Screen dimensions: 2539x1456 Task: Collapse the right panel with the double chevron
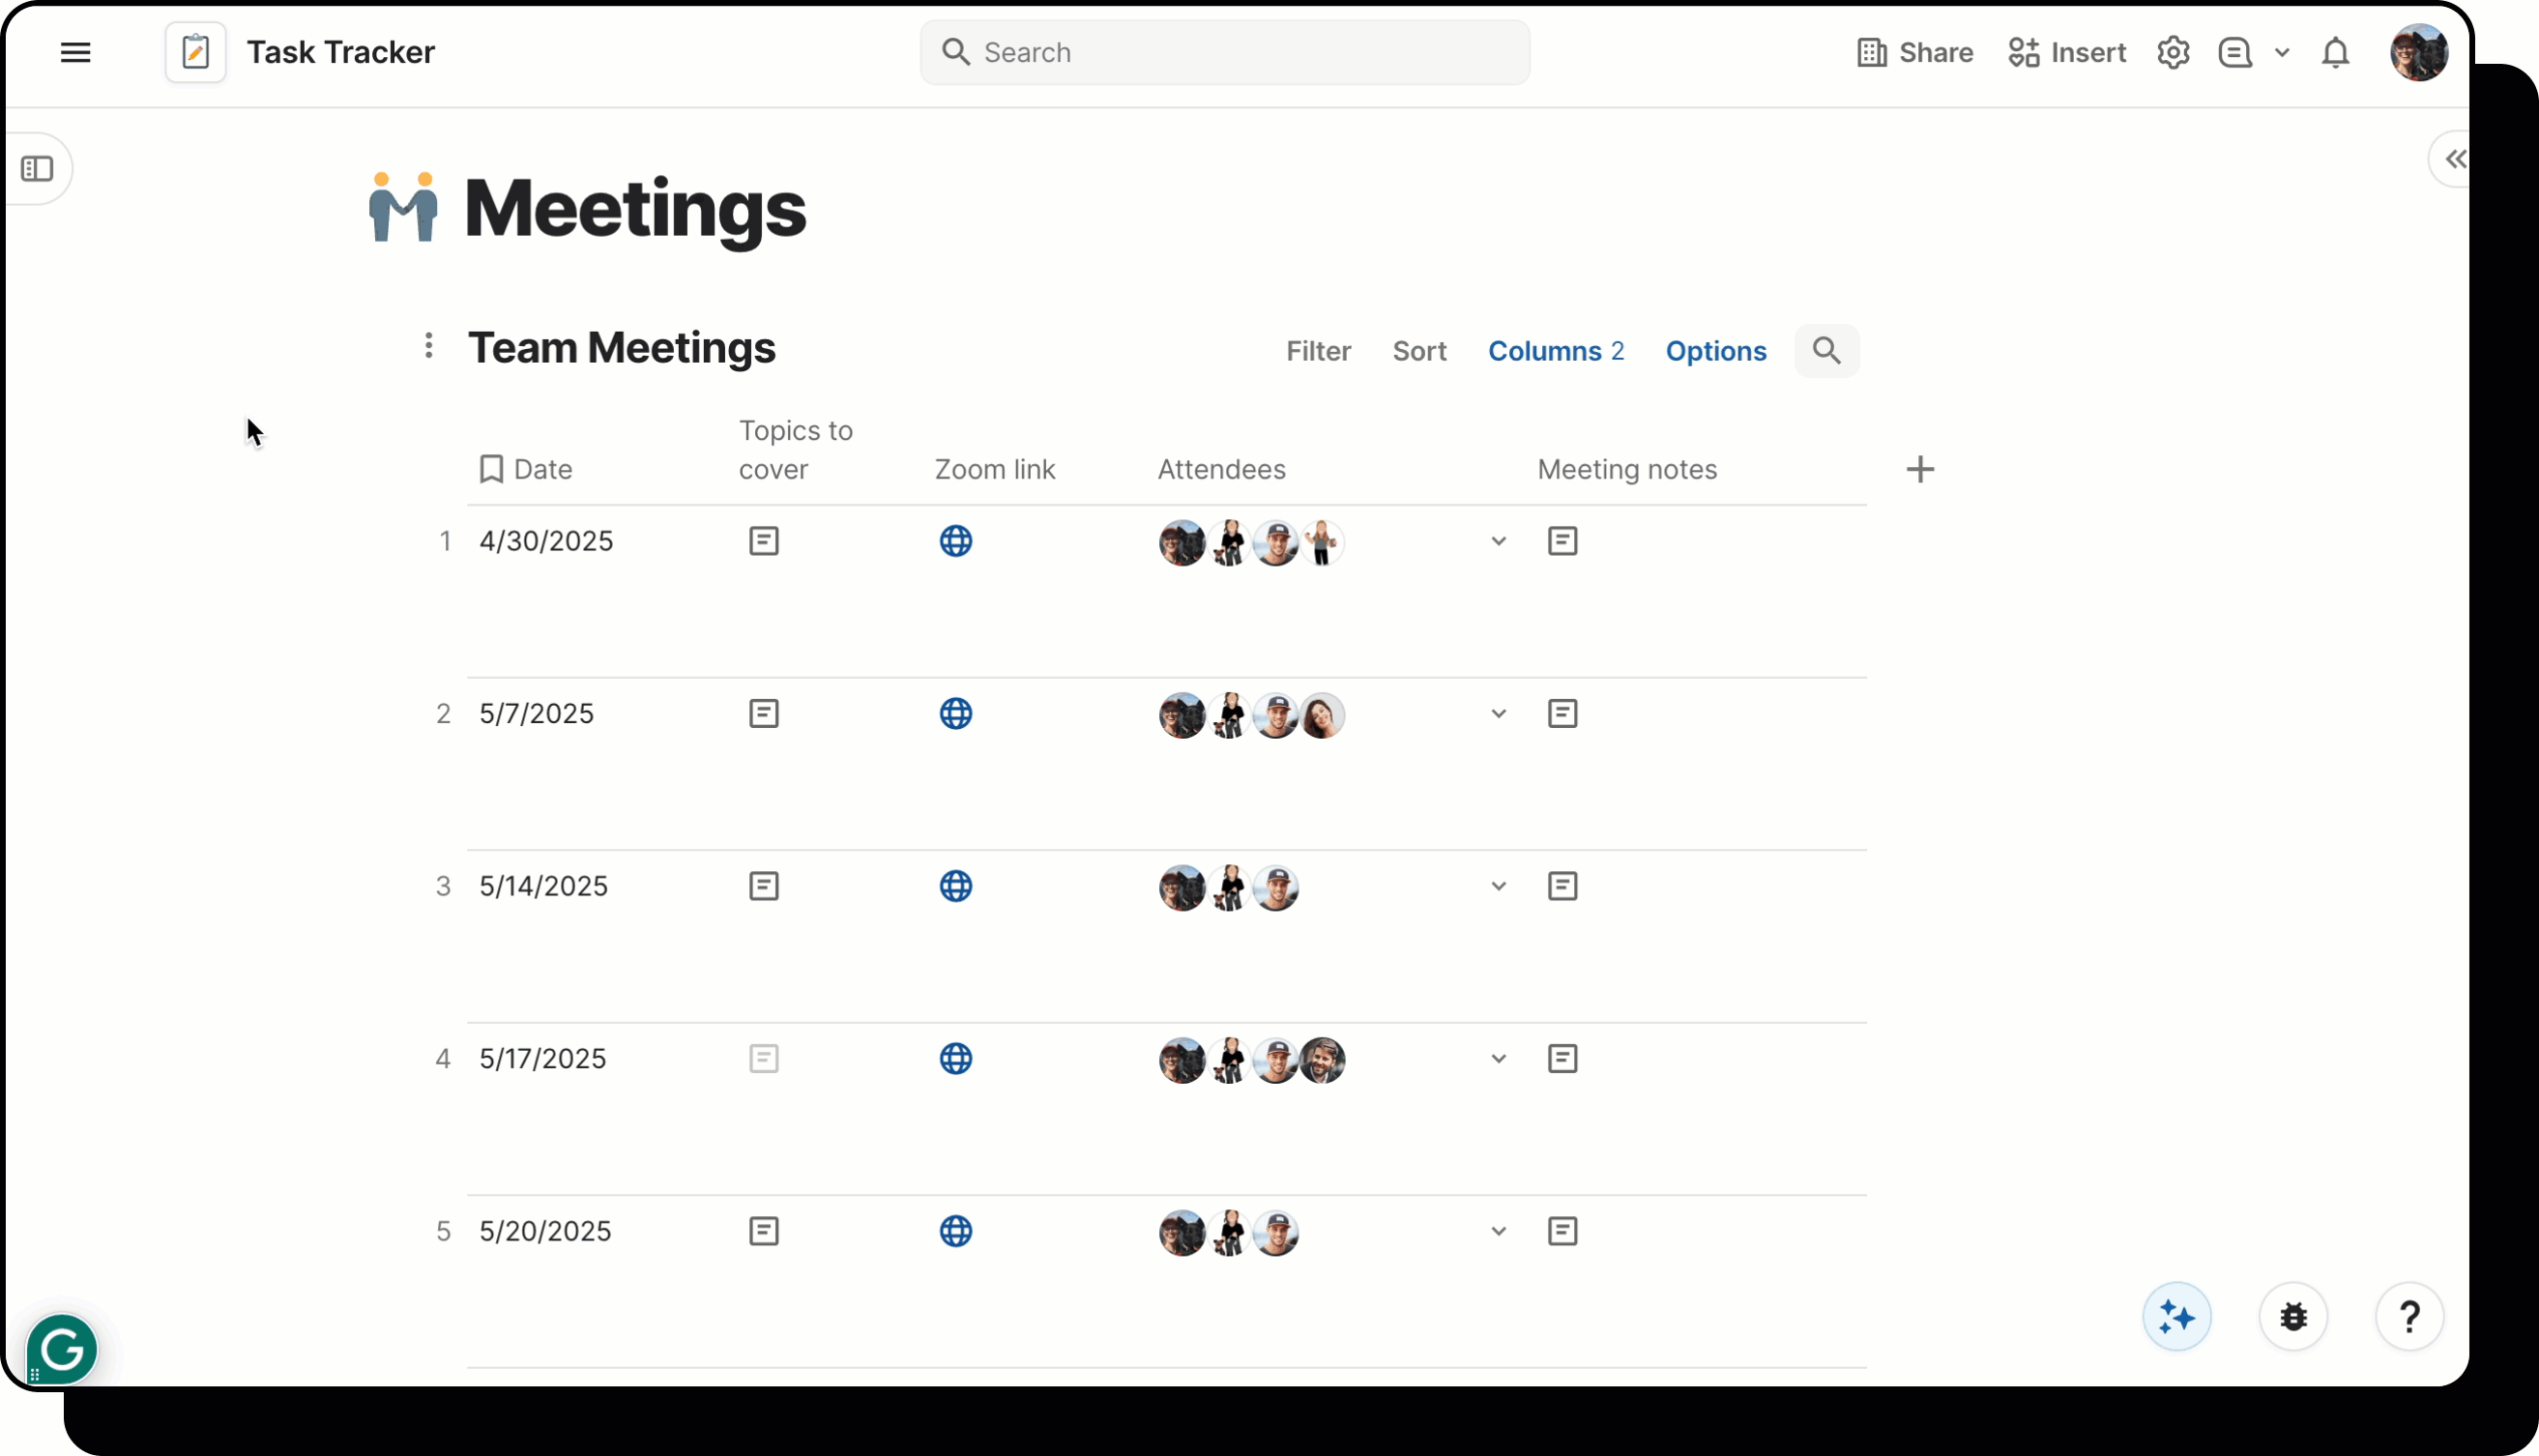pyautogui.click(x=2455, y=158)
